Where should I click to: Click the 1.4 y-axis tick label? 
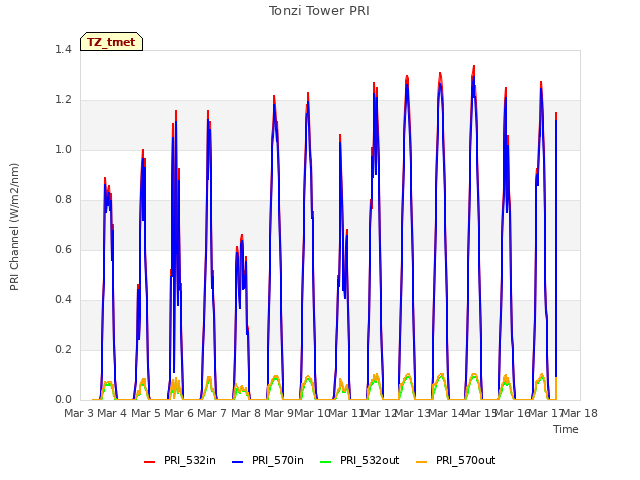(63, 50)
